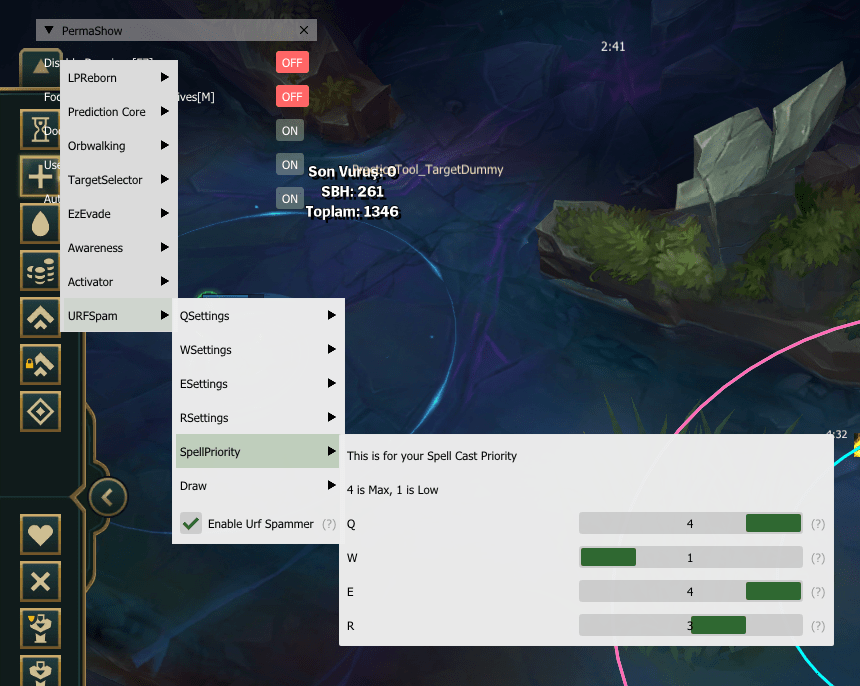Click the EzEvade label
Image resolution: width=860 pixels, height=686 pixels.
click(x=89, y=214)
